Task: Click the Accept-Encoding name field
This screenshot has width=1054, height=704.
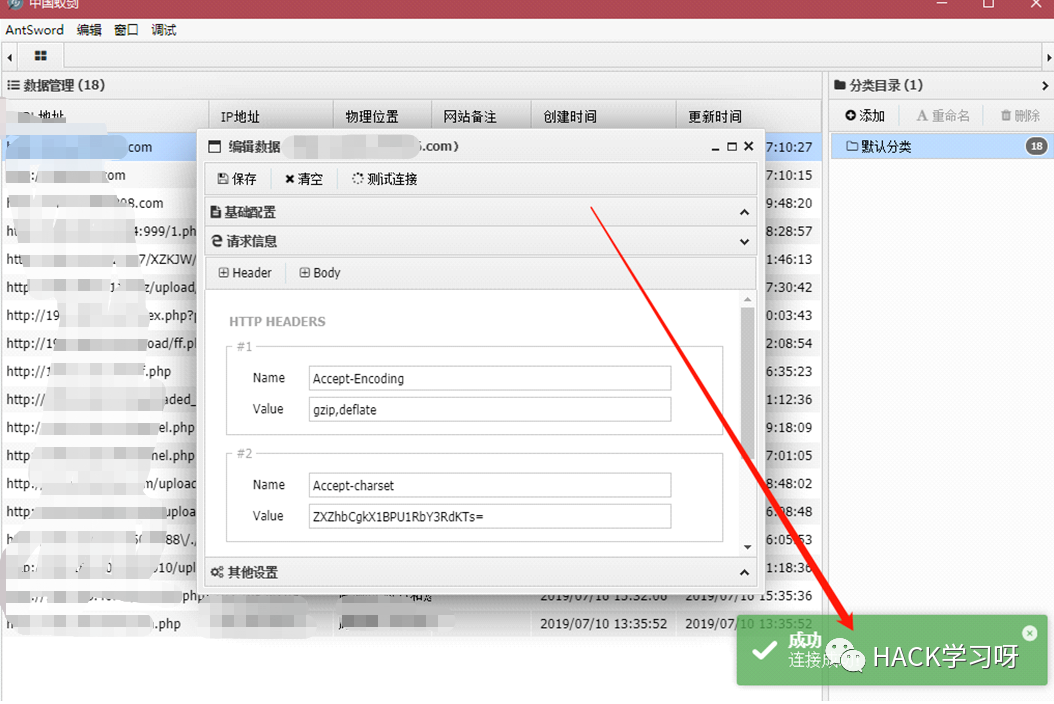Action: click(x=489, y=378)
